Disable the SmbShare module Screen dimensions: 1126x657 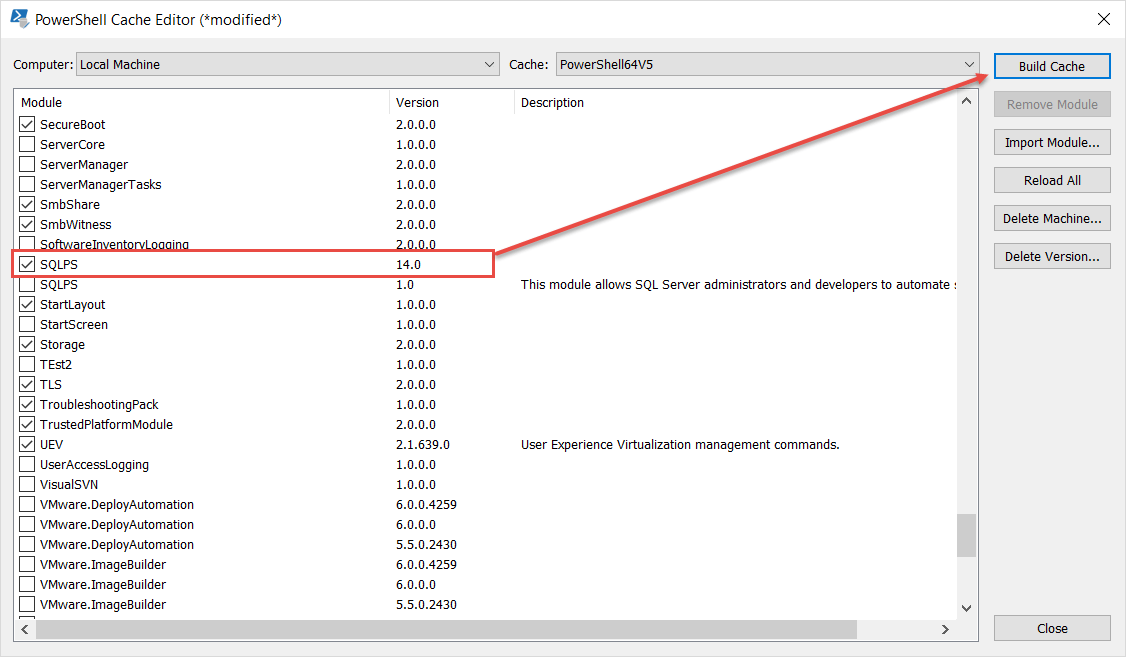pyautogui.click(x=26, y=204)
